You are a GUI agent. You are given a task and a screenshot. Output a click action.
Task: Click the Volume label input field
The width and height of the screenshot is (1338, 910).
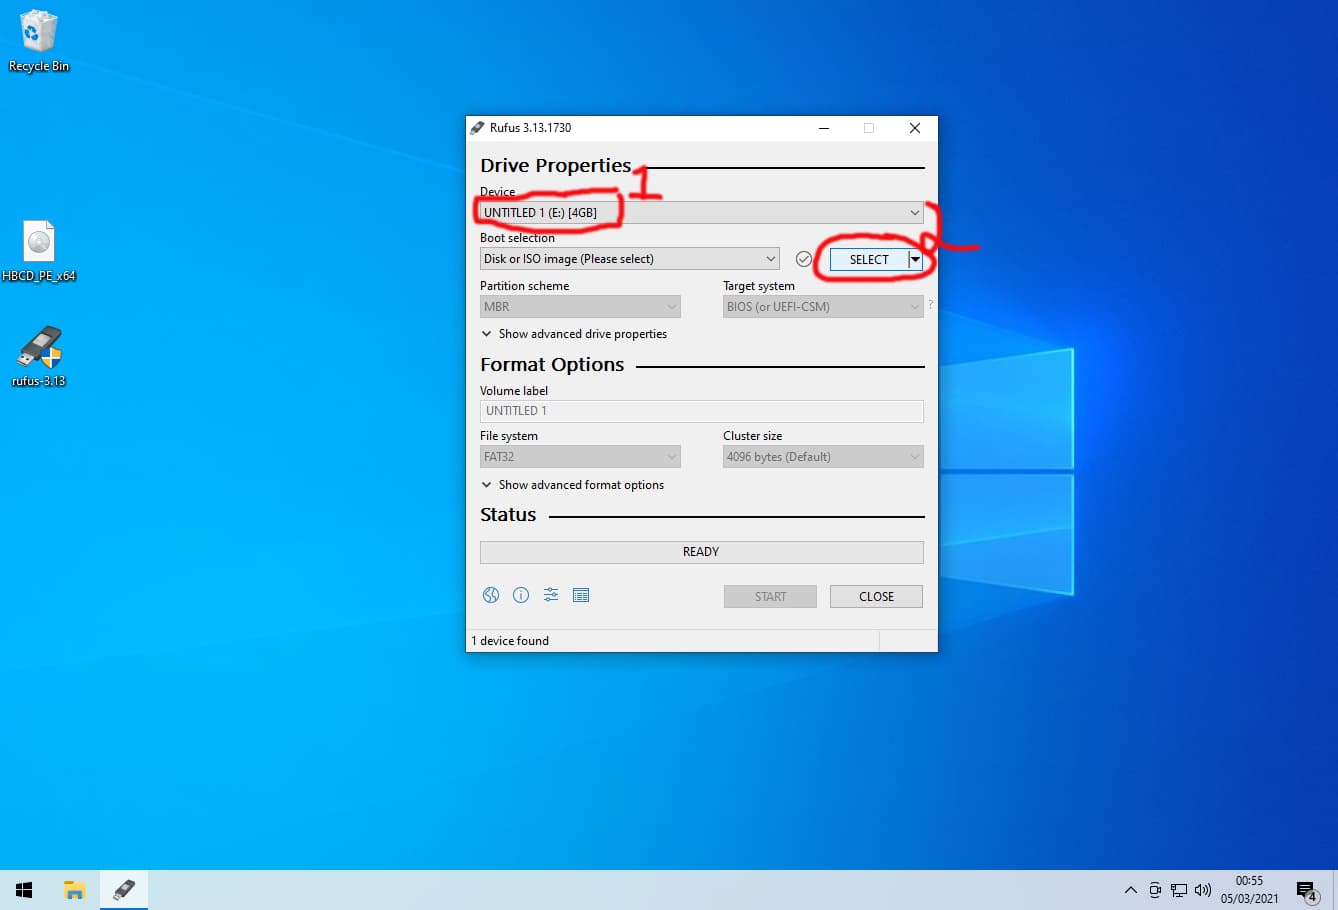(701, 411)
